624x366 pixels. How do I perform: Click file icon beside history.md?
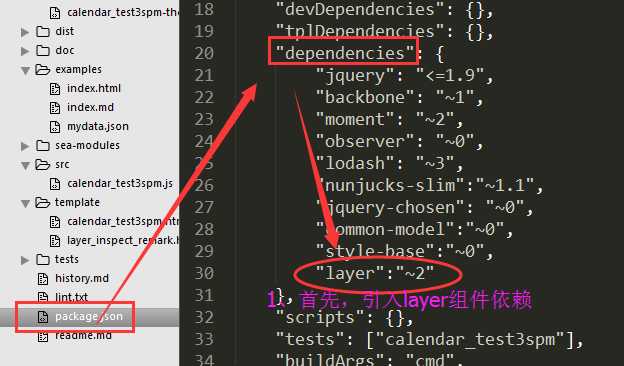click(43, 279)
